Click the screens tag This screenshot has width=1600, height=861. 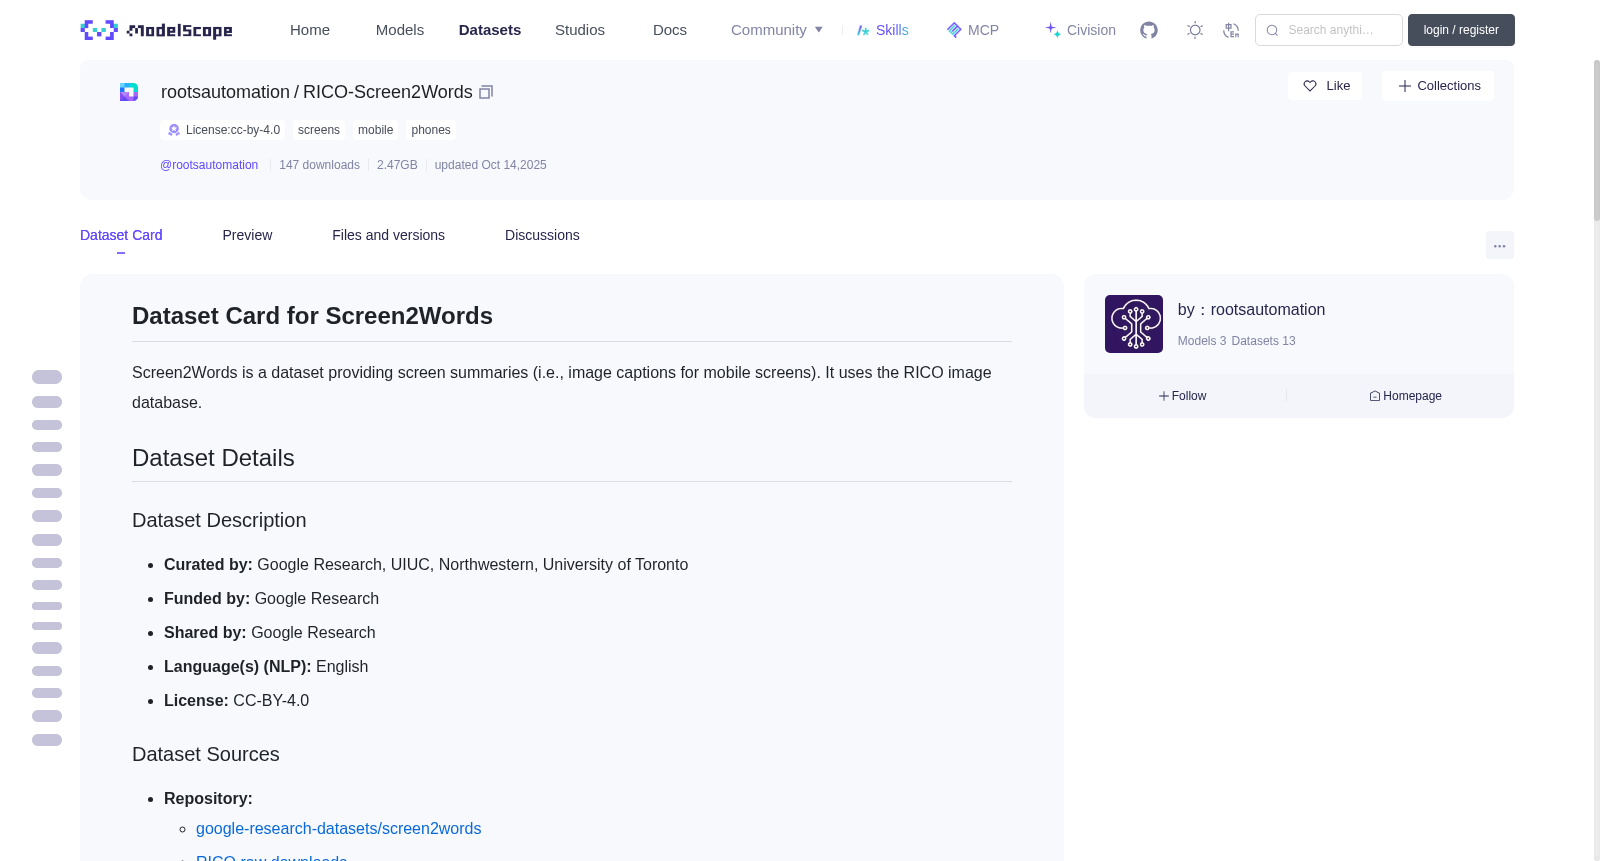(319, 130)
